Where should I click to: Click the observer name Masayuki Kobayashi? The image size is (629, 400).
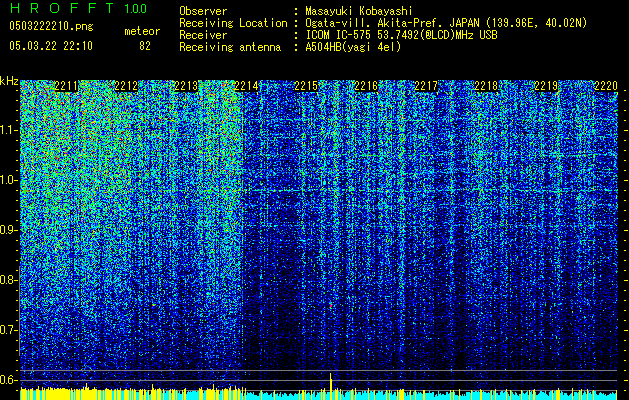coord(359,11)
